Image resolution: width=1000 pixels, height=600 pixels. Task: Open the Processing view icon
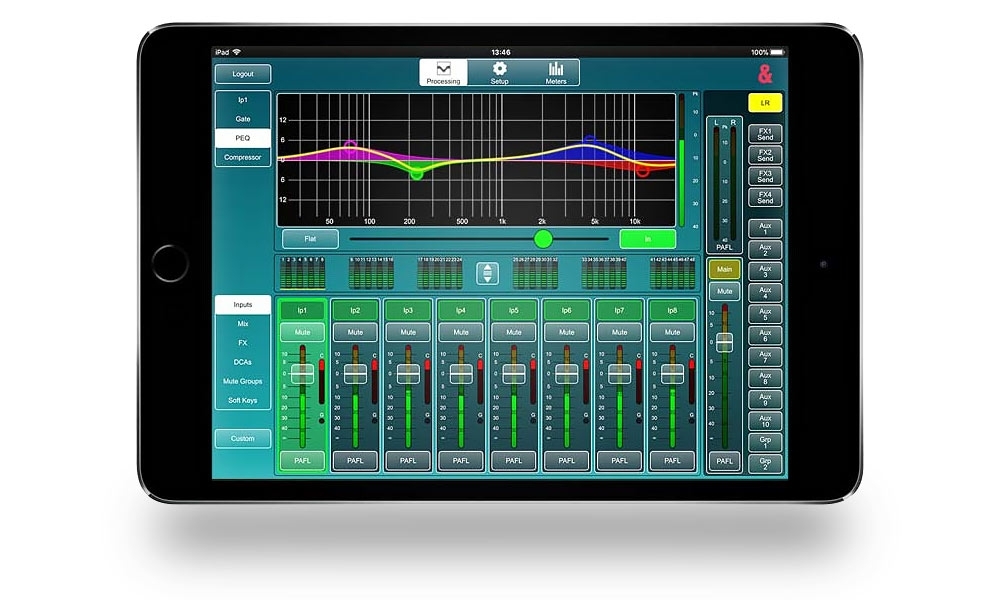[443, 69]
